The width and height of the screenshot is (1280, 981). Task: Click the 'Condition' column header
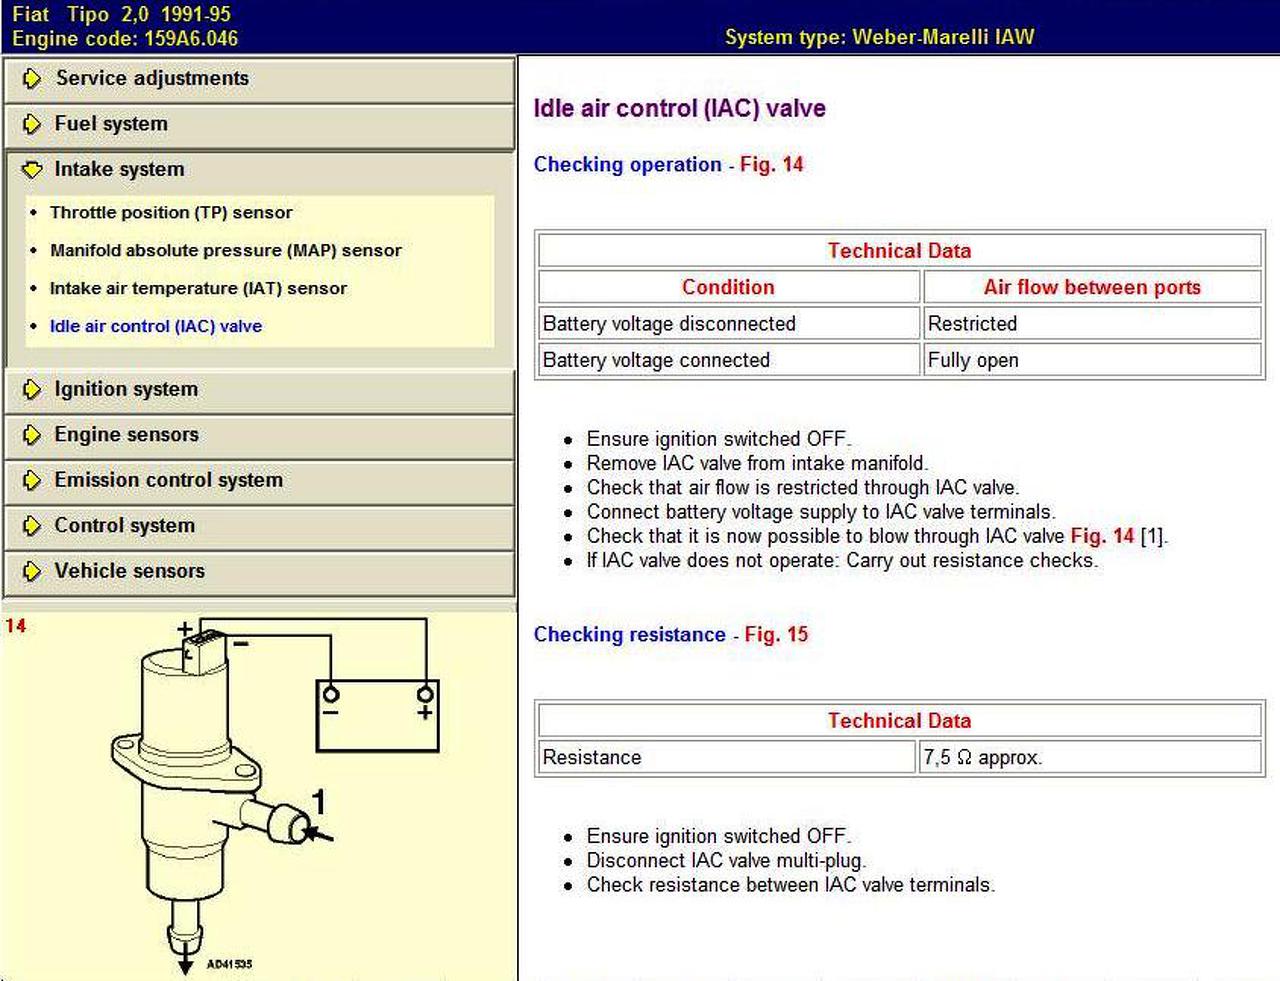[x=728, y=287]
